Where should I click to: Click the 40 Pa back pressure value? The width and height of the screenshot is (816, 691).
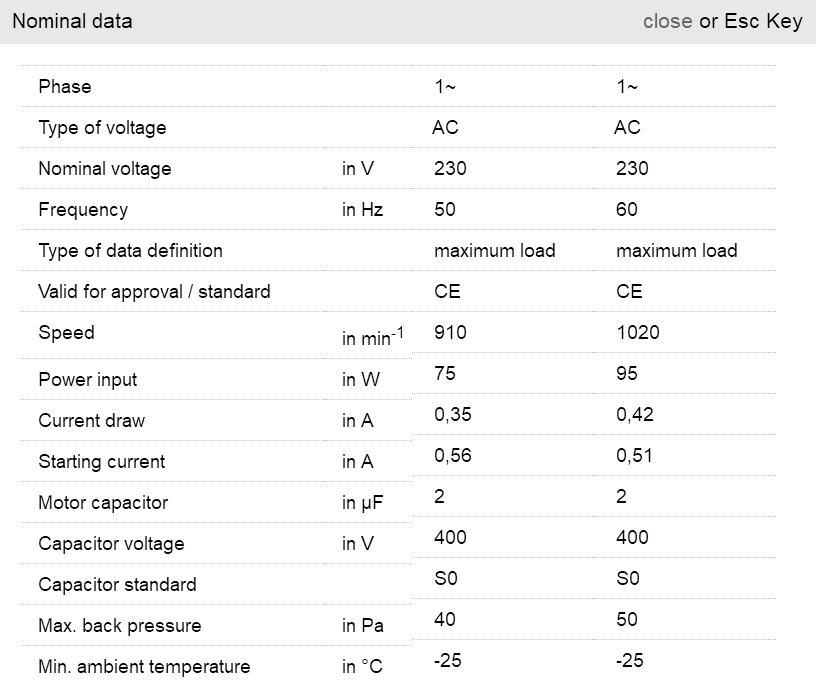tap(445, 619)
